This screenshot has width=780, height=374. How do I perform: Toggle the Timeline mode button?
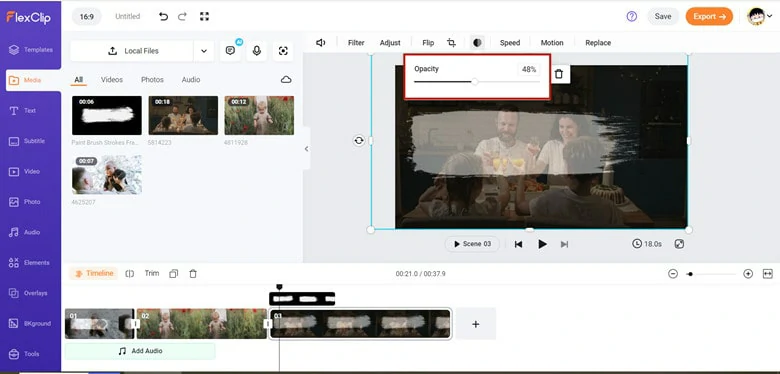tap(94, 274)
